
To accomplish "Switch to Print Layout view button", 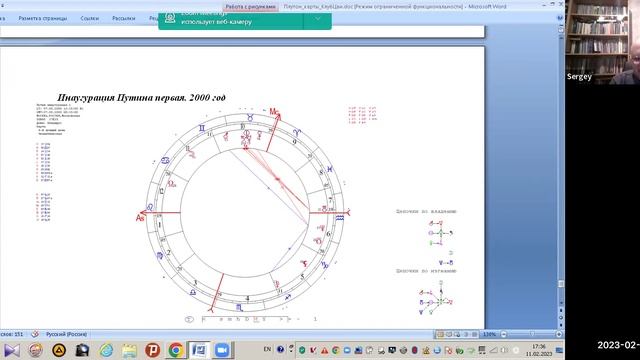I will point(440,334).
